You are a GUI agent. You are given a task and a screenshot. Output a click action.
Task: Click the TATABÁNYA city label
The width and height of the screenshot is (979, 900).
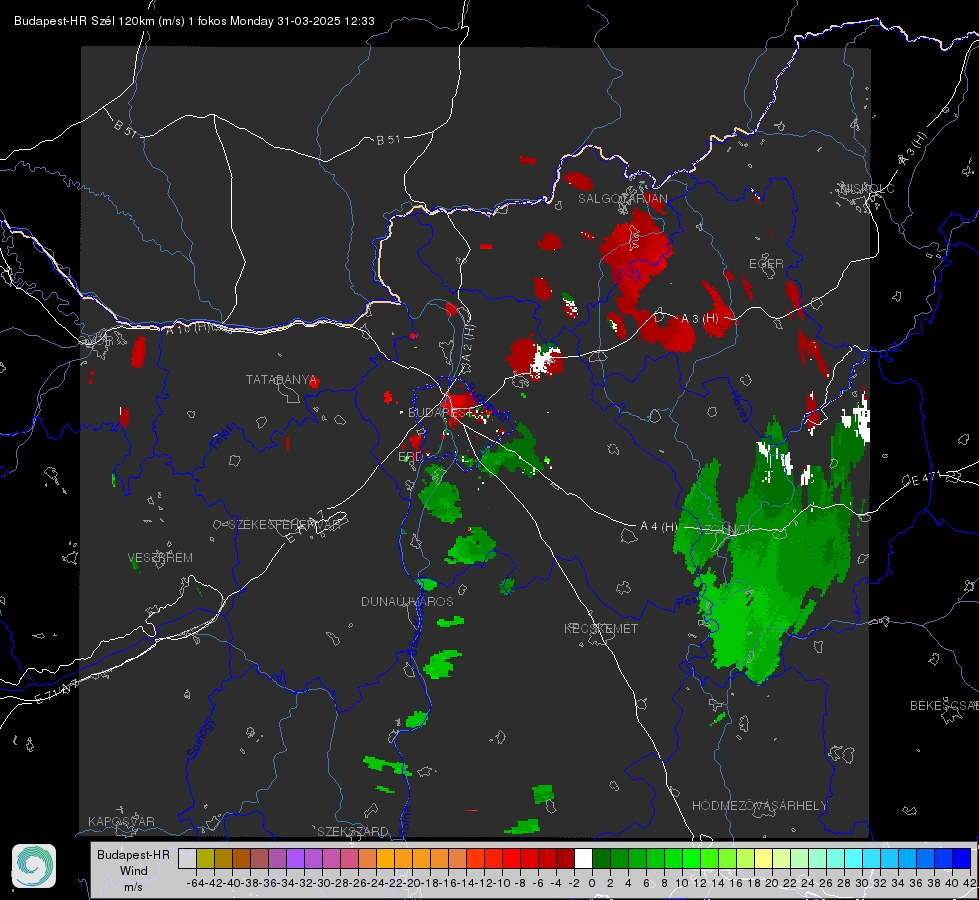pos(282,380)
